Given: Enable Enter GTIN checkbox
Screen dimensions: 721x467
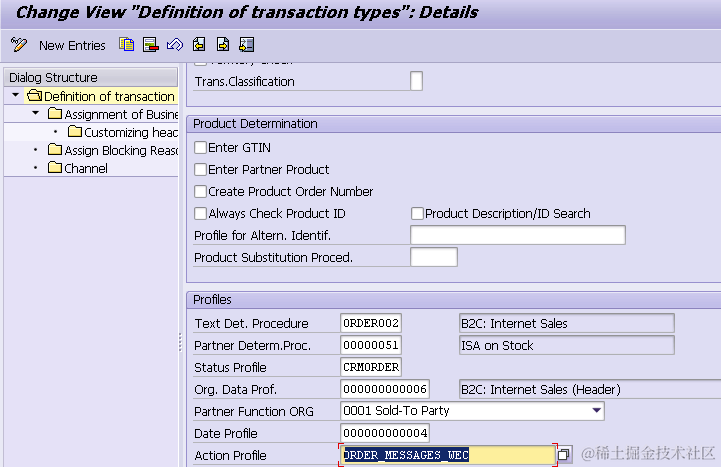Looking at the screenshot, I should [200, 148].
